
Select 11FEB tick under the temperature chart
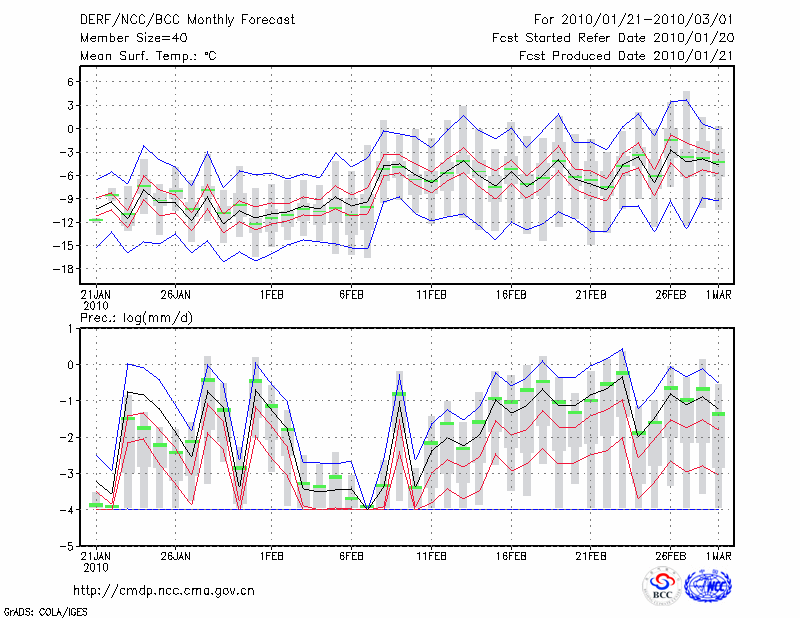click(431, 296)
